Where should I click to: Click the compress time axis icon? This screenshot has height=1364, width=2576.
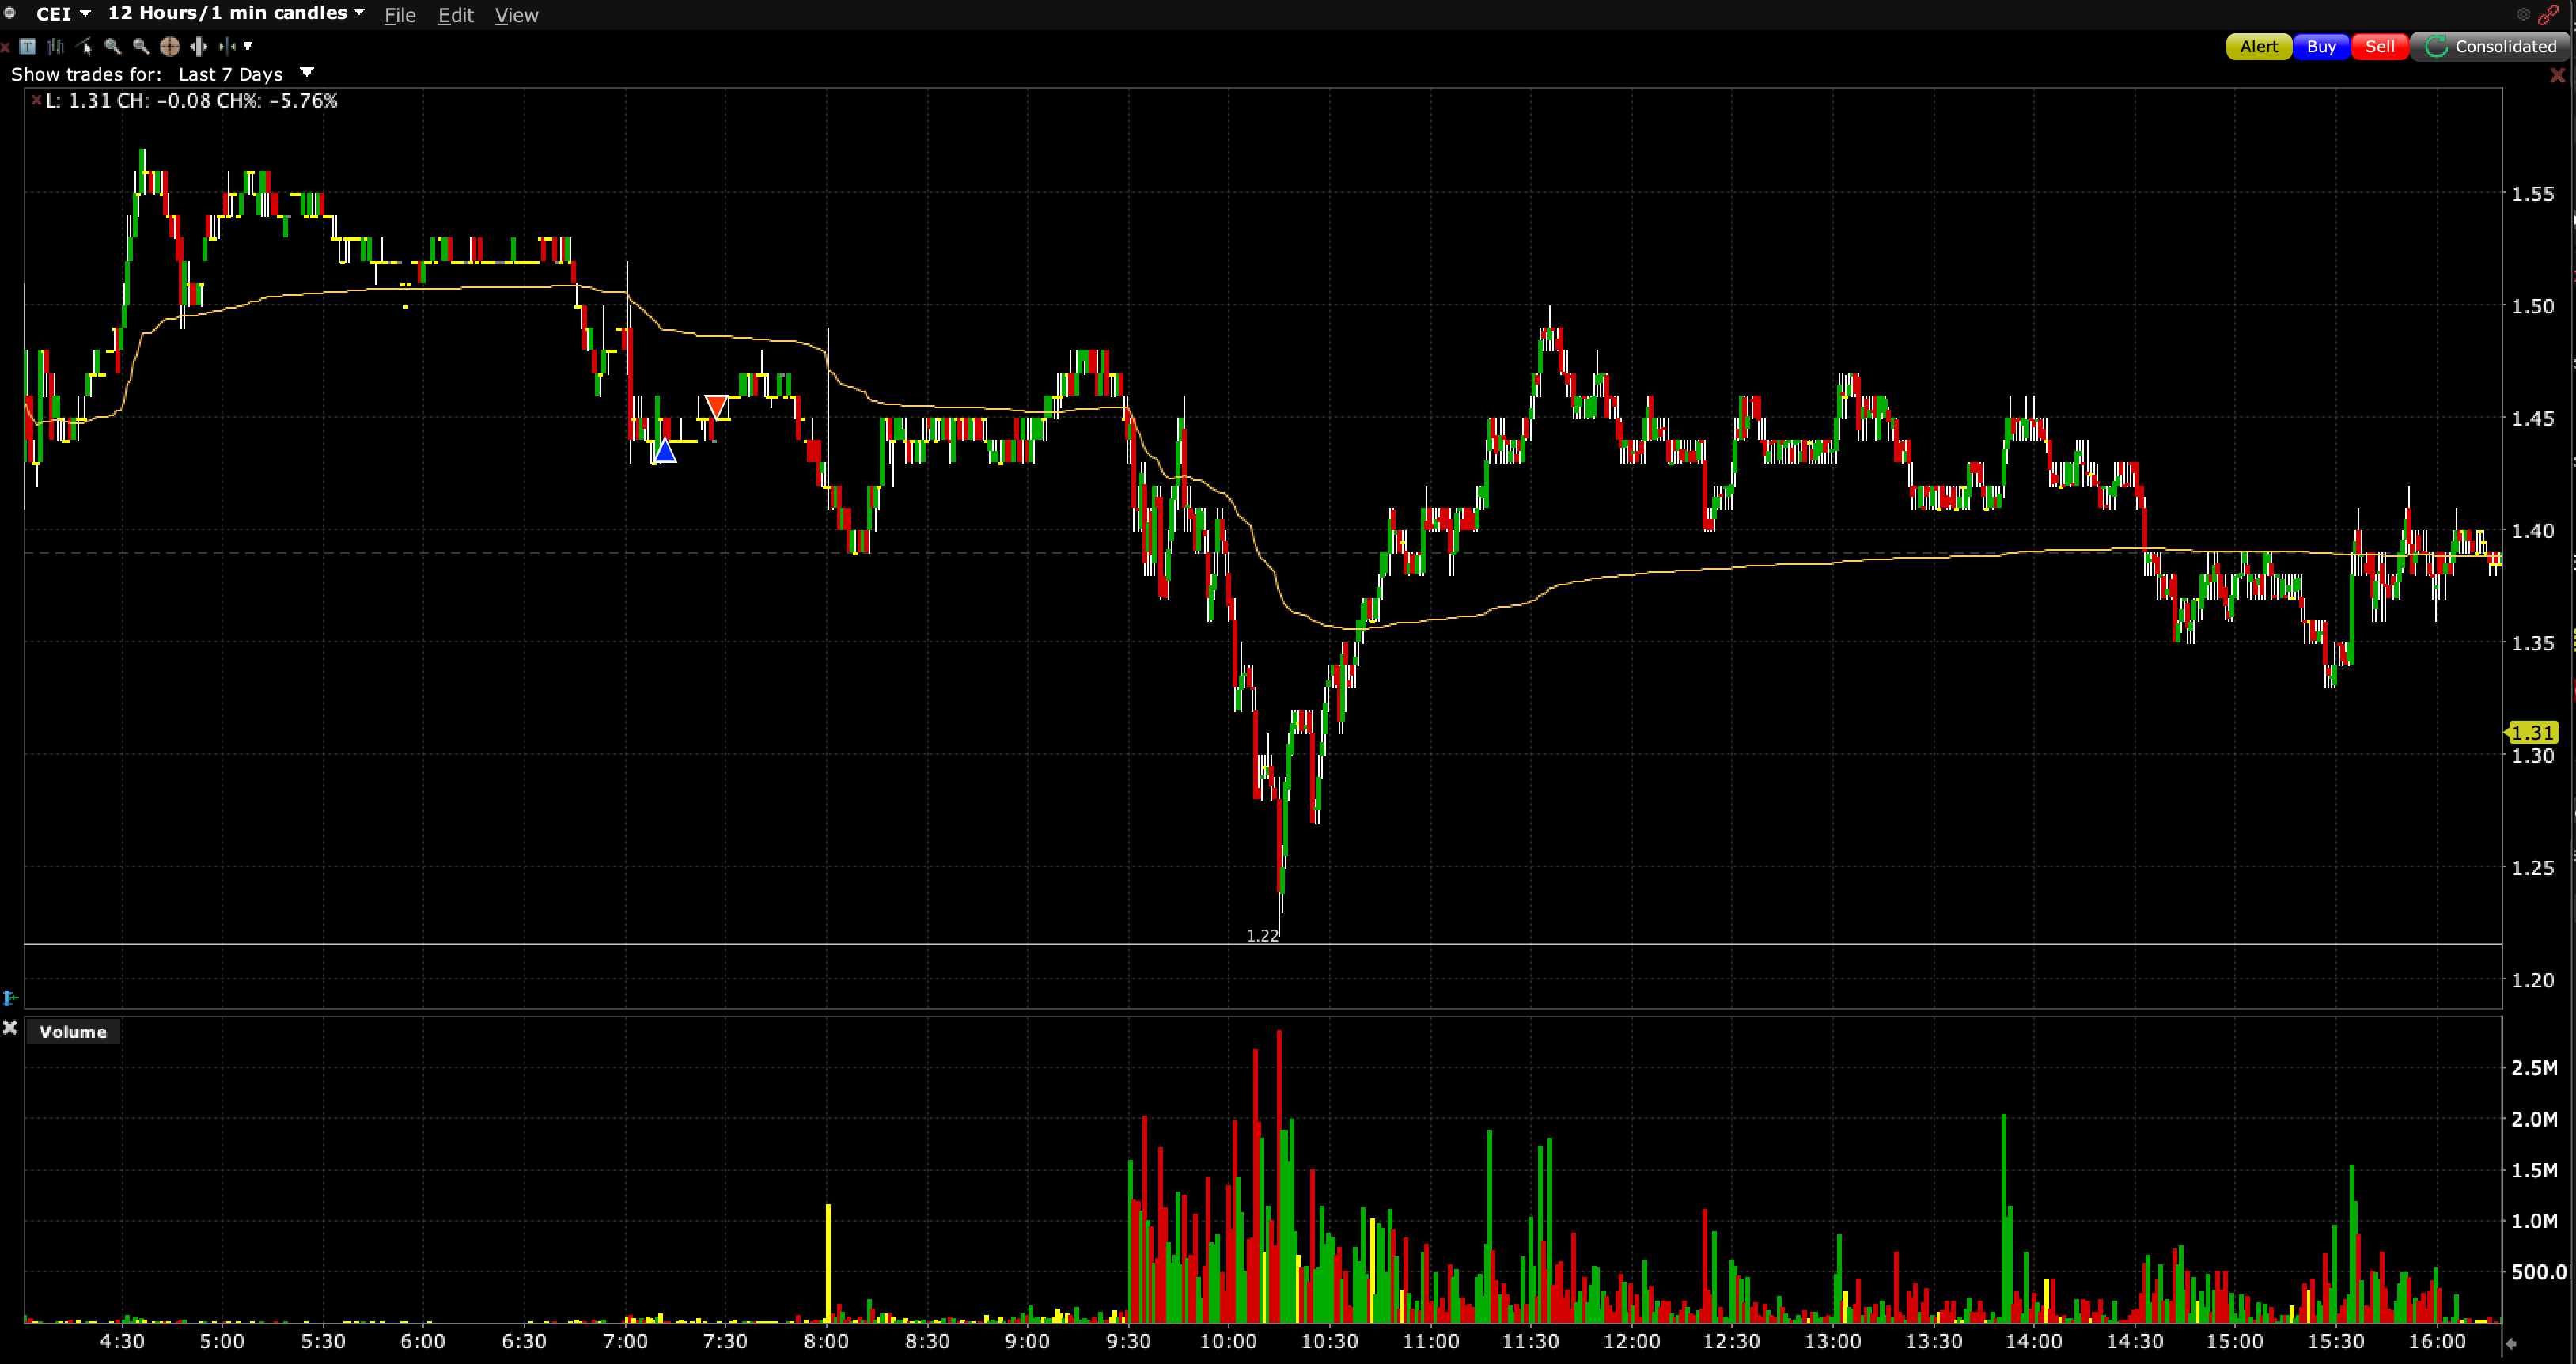click(x=227, y=46)
